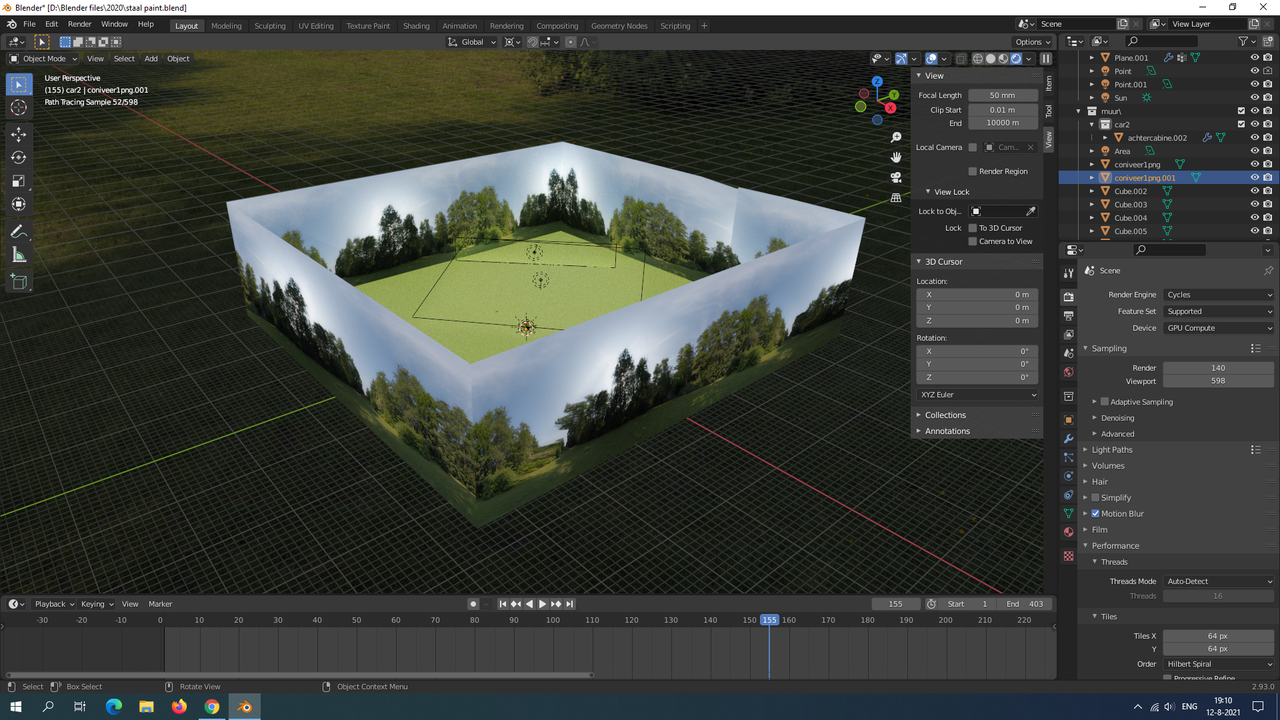Pin the Scene properties with pin icon

(1268, 270)
